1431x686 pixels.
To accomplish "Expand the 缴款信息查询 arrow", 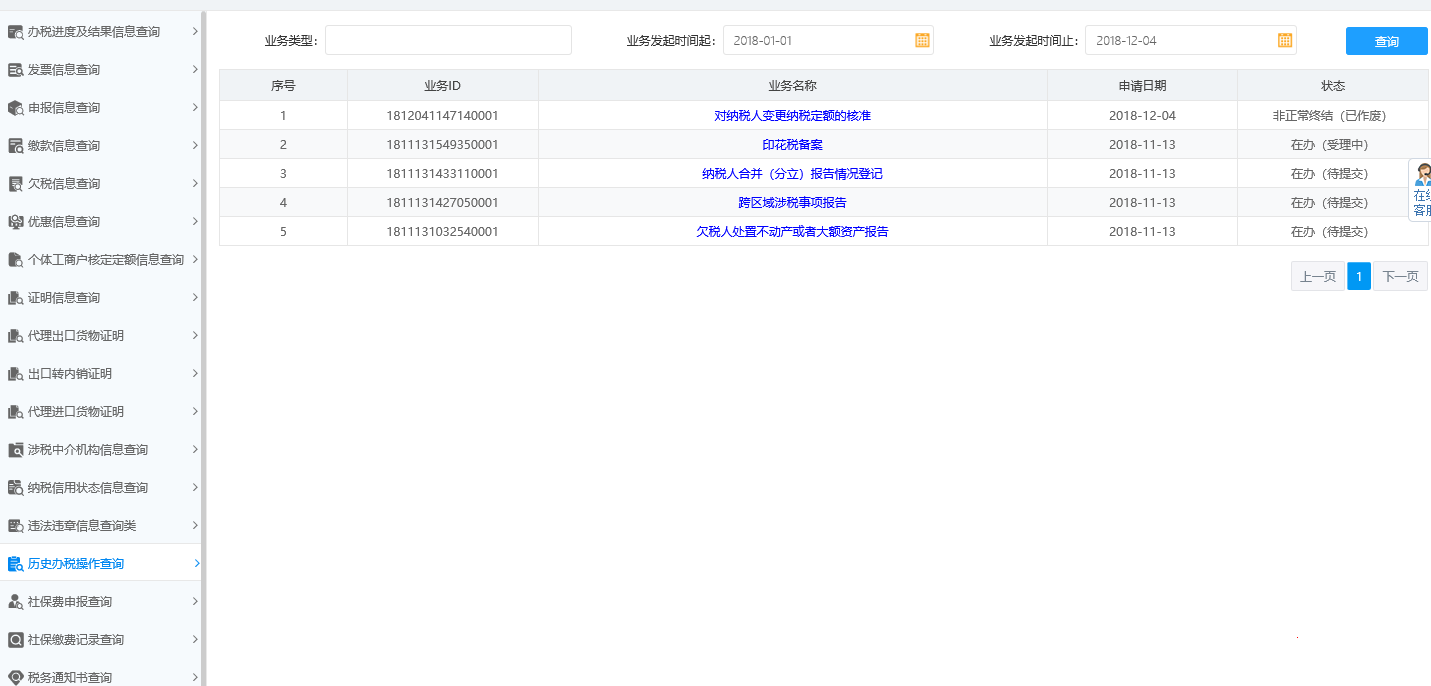I will [195, 146].
